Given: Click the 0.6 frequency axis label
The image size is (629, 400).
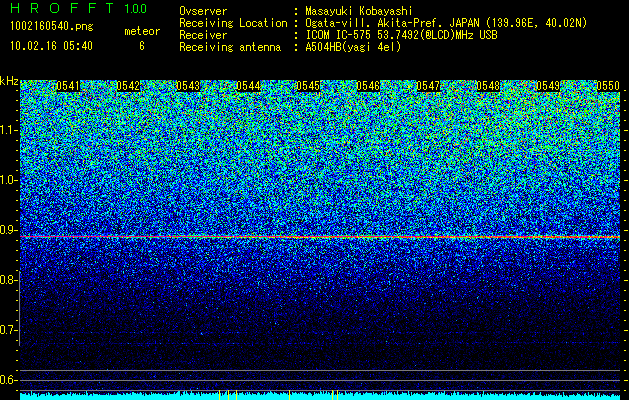Looking at the screenshot, I should click(9, 380).
